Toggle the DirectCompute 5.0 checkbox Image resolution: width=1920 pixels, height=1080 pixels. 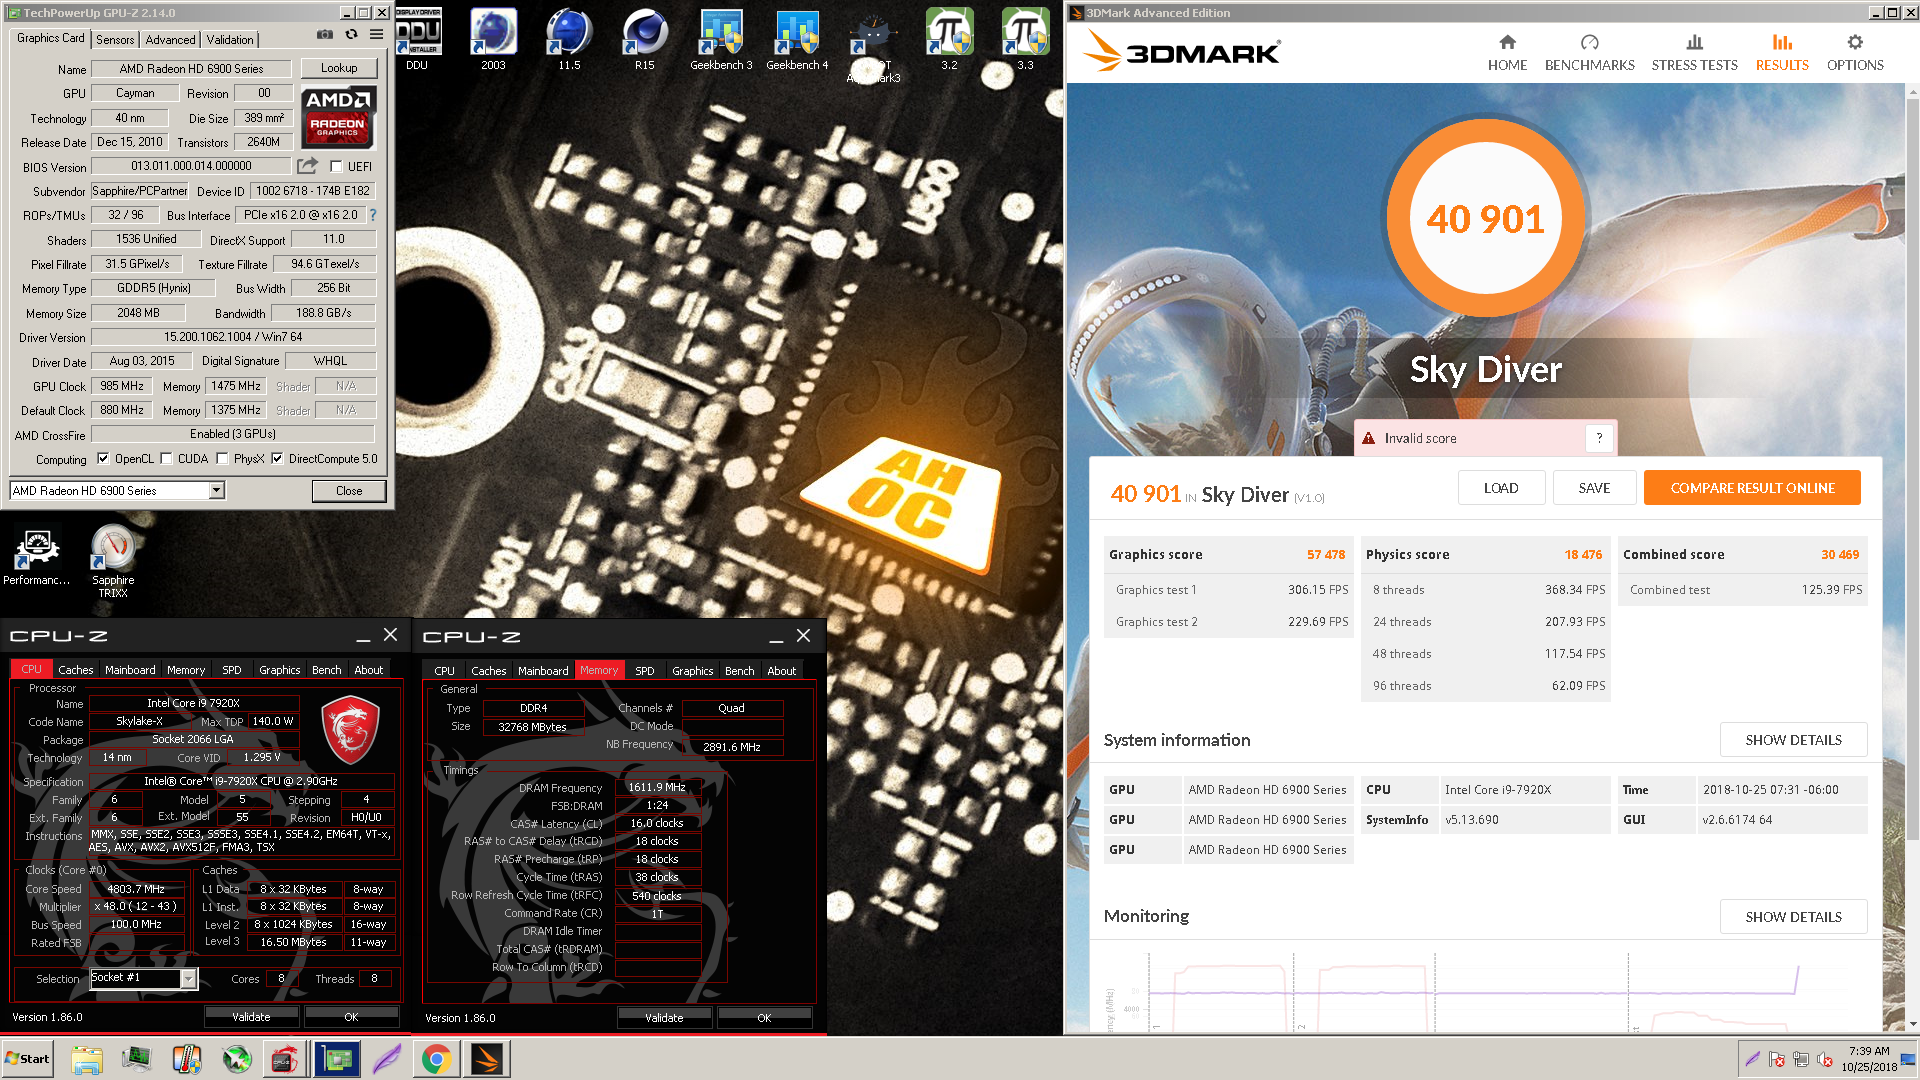tap(277, 459)
